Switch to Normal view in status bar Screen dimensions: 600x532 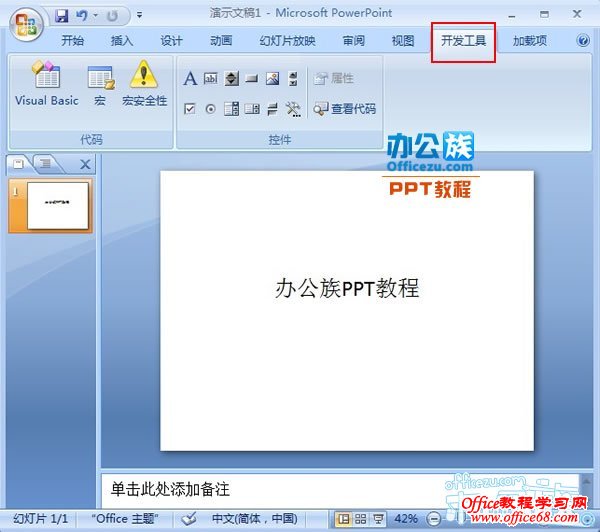[x=343, y=519]
